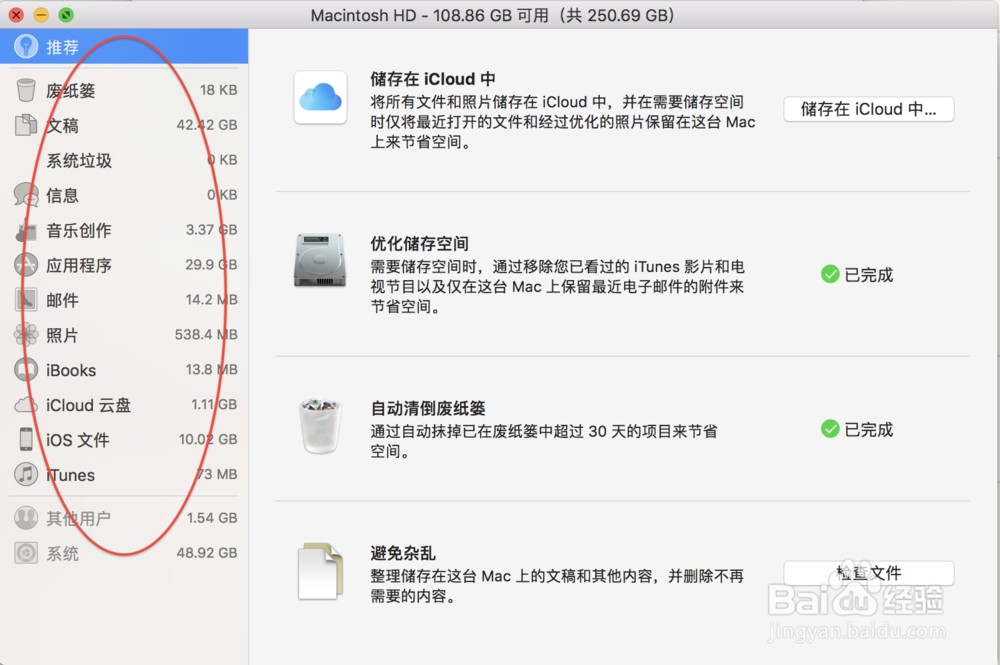Click the 文稿 documents icon

pos(26,125)
